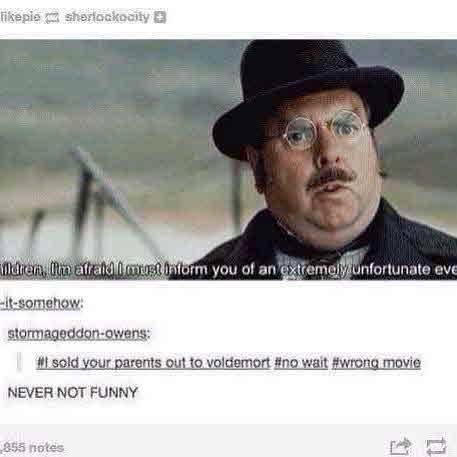Viewport: 457px width, 457px height.
Task: View the 855 notes count
Action: click(32, 447)
